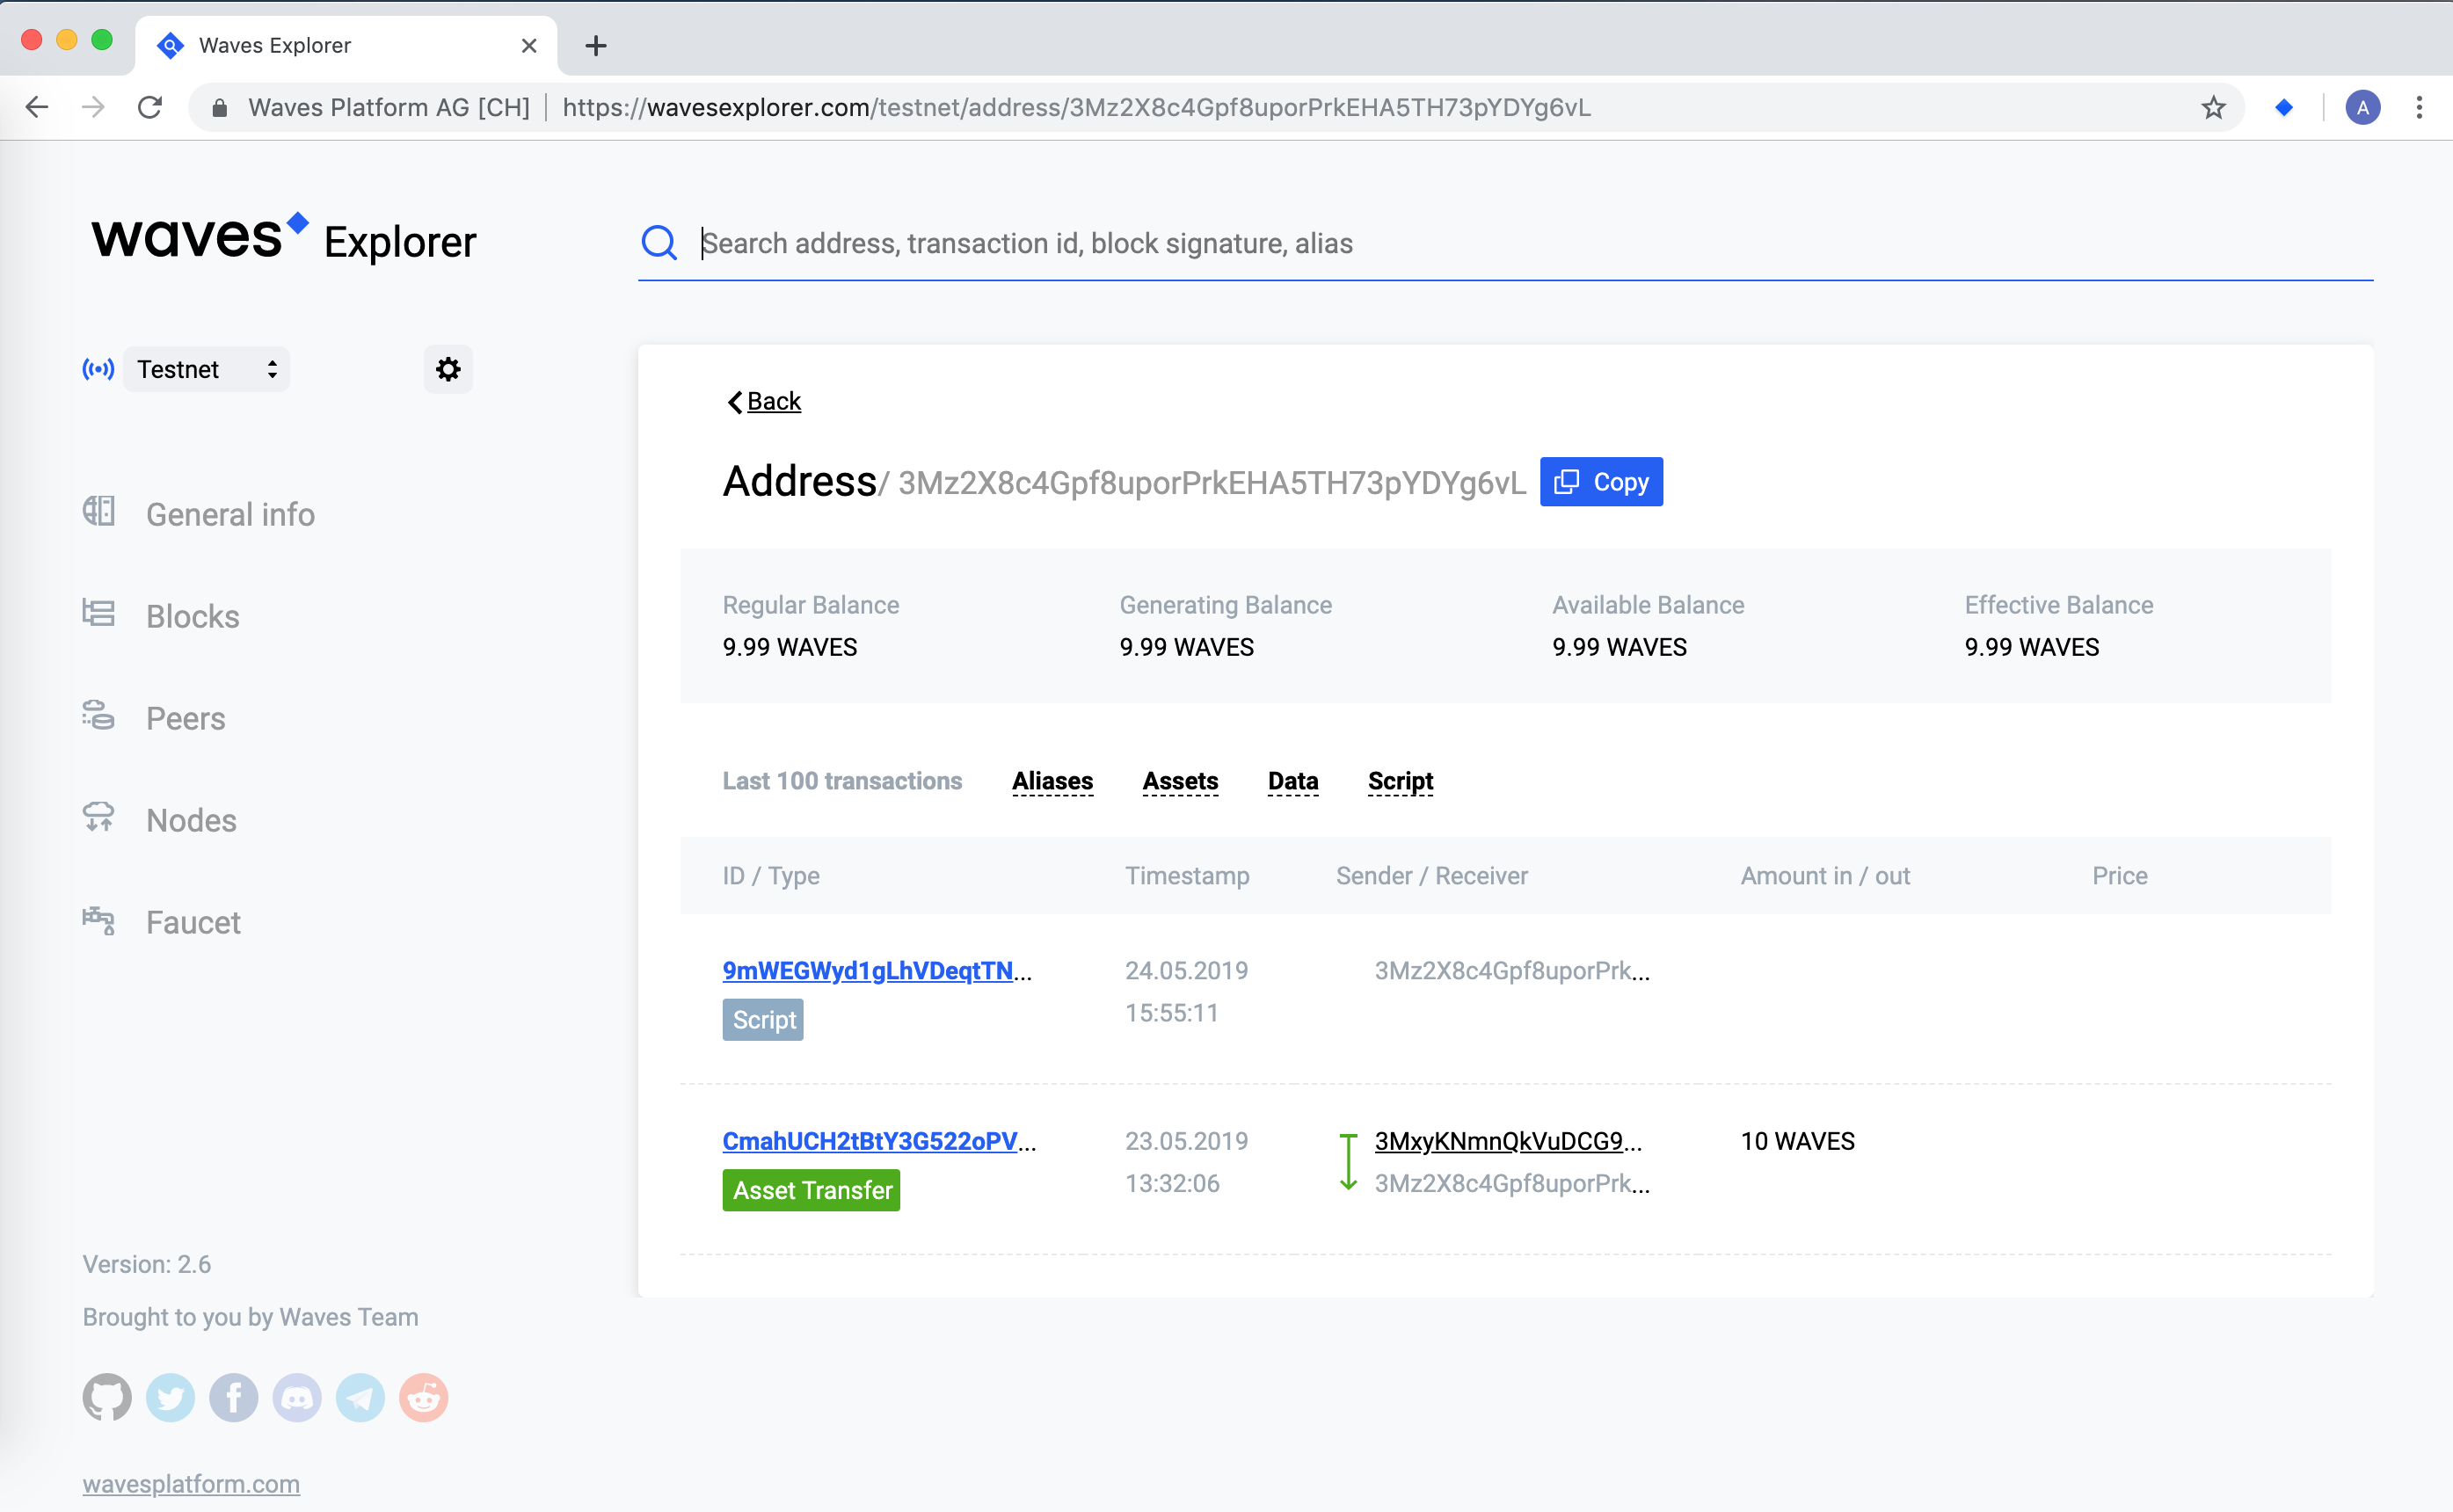Viewport: 2453px width, 1512px height.
Task: Open transaction 9mWEGWyd1gLhVDeqtTN link
Action: click(868, 970)
